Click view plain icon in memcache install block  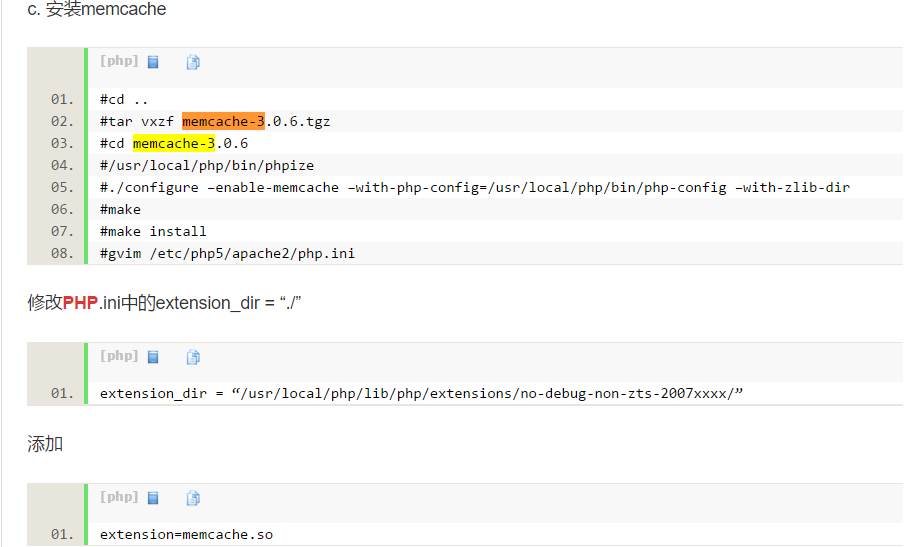click(x=153, y=62)
